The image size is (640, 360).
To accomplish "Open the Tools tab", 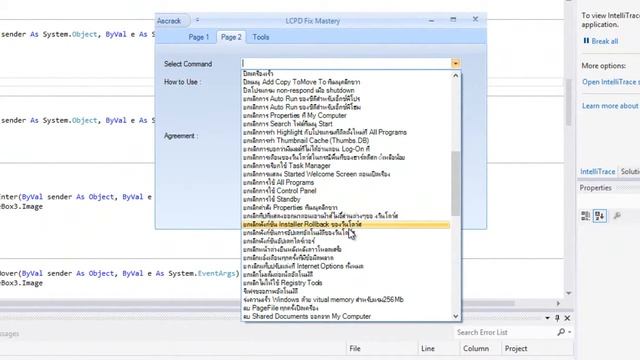I will [260, 37].
